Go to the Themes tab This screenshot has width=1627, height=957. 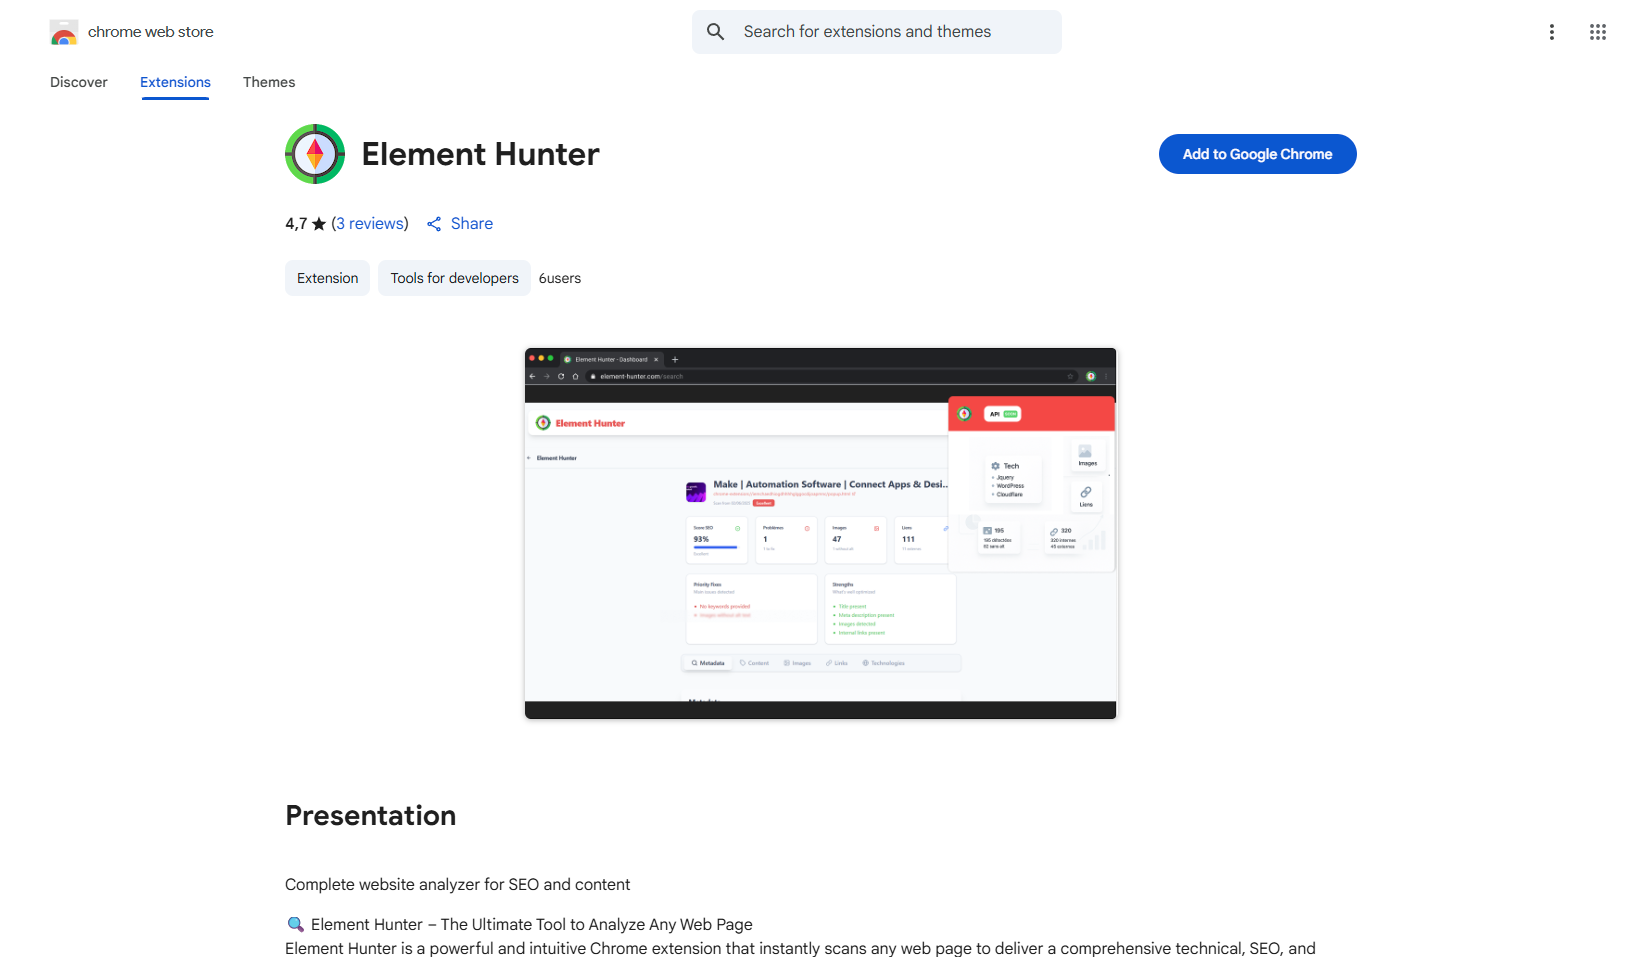269,82
